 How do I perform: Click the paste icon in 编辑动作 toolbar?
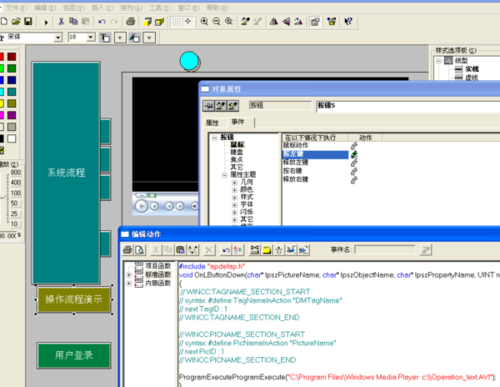[180, 250]
